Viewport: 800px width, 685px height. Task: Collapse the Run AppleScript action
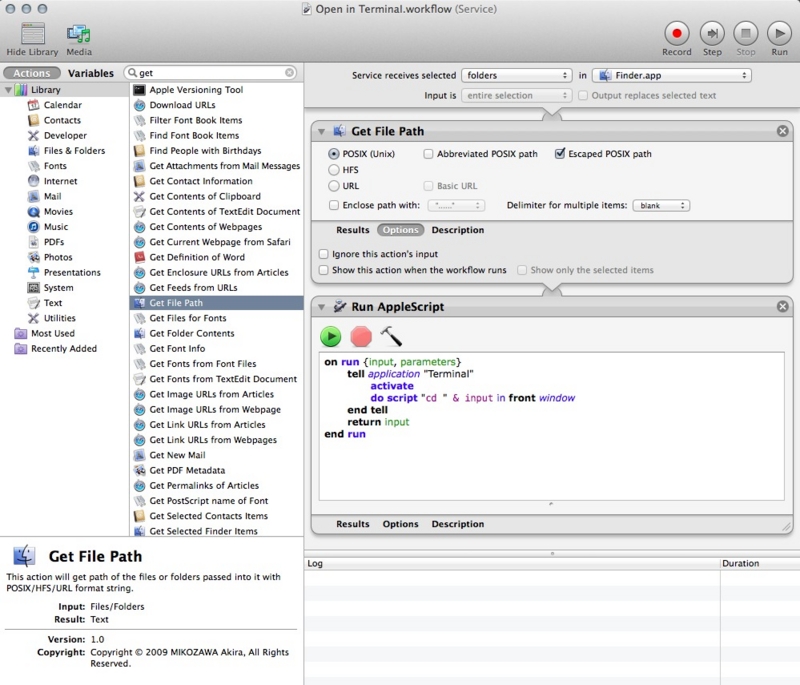321,307
